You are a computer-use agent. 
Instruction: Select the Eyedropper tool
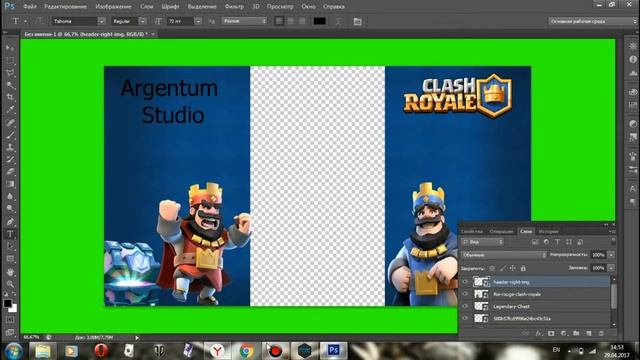(10, 109)
